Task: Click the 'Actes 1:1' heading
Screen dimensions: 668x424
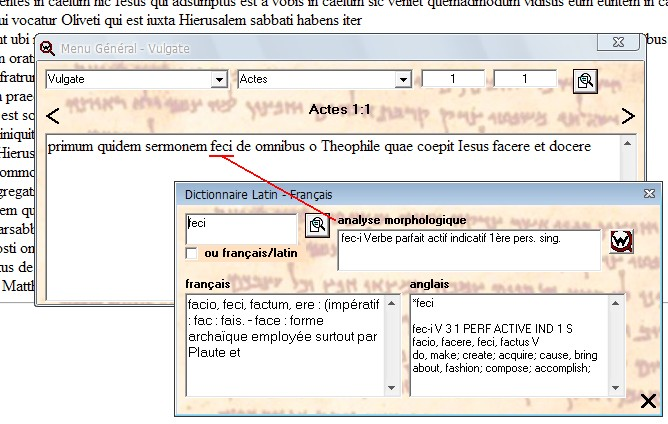Action: [x=340, y=110]
